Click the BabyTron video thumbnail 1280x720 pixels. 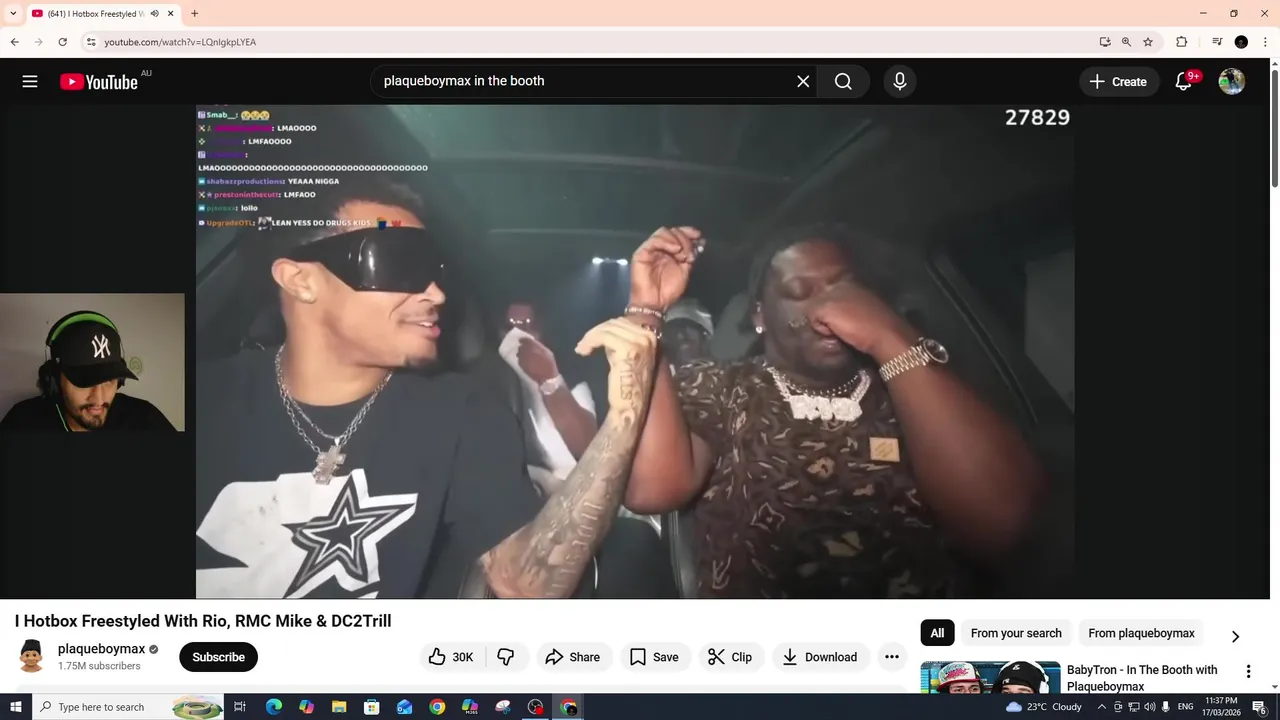pyautogui.click(x=990, y=677)
